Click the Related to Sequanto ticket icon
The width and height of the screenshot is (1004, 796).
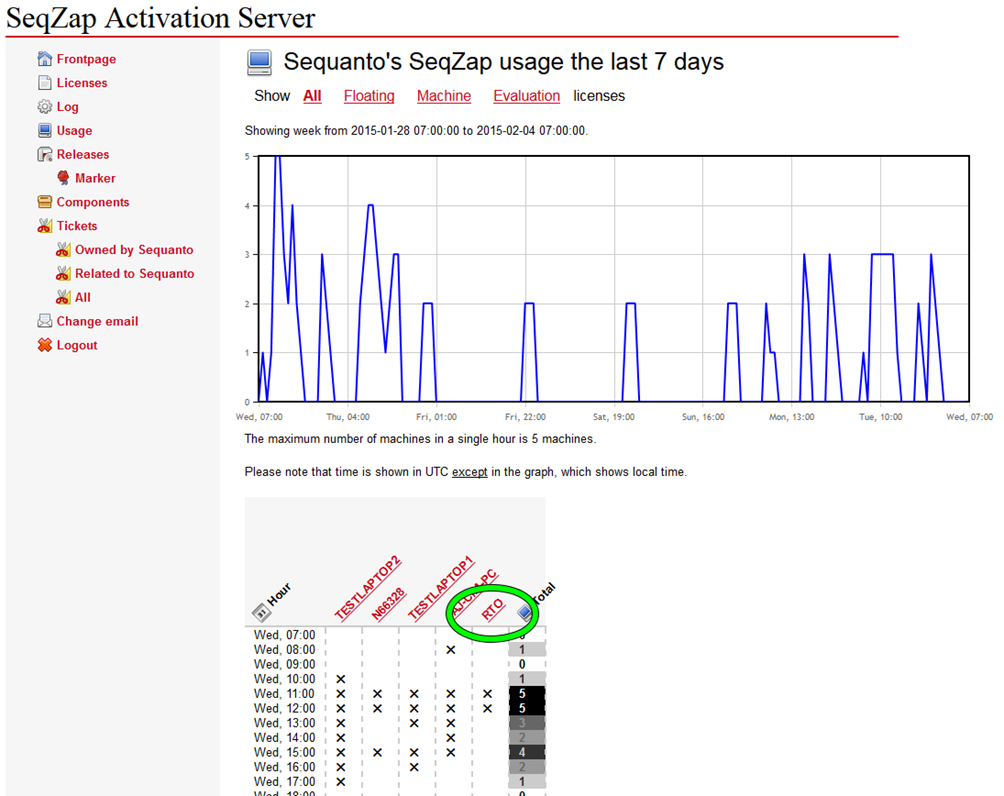(x=63, y=273)
